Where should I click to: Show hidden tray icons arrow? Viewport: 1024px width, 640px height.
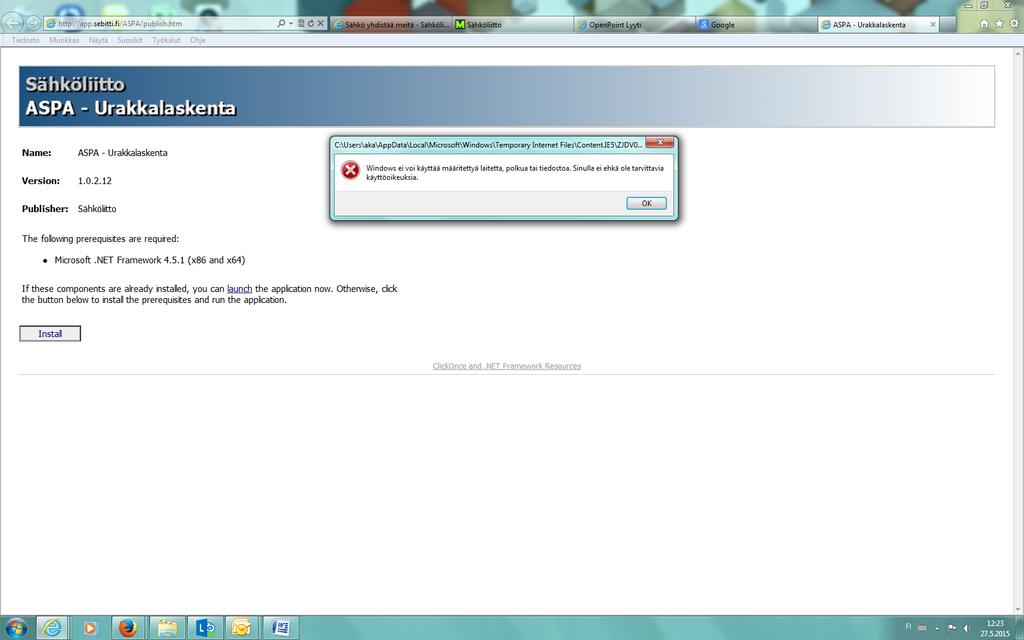point(938,628)
